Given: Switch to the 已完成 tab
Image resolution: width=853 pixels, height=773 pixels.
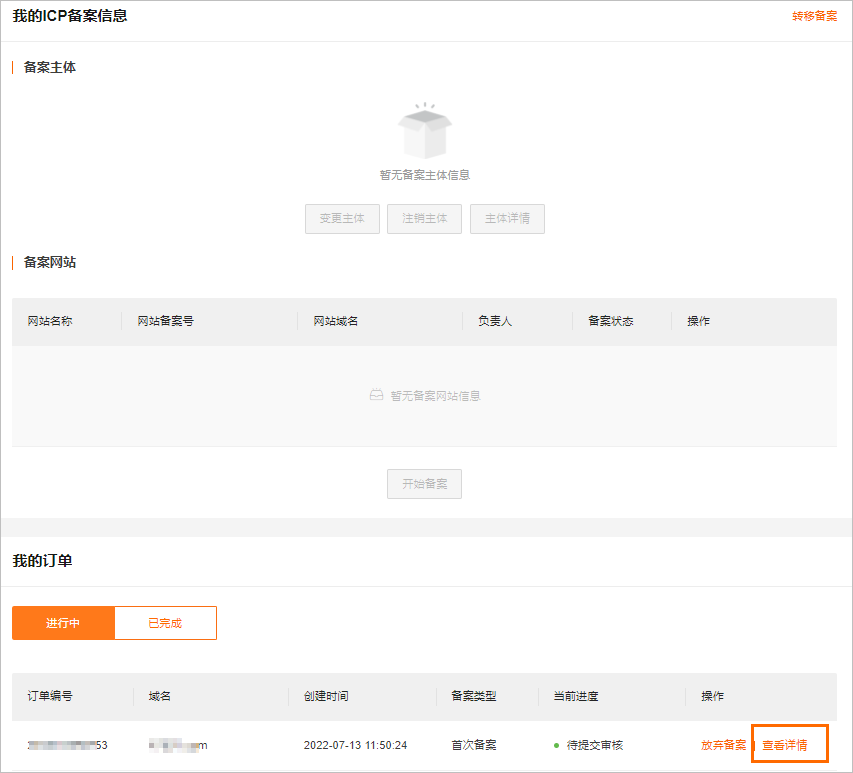Looking at the screenshot, I should 164,622.
